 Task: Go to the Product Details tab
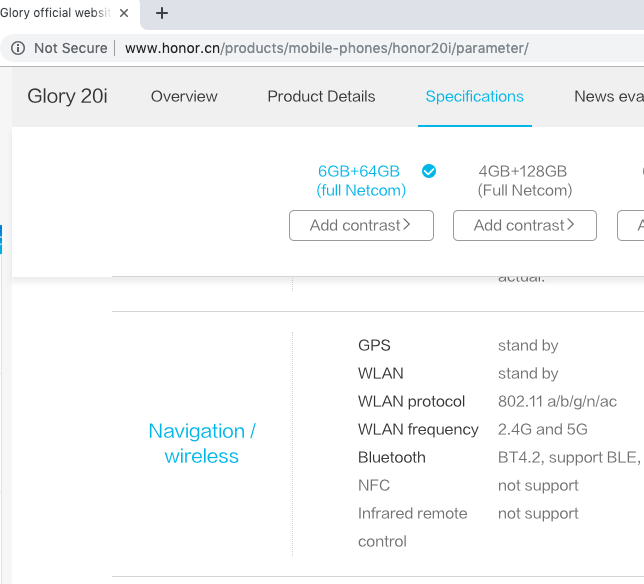pyautogui.click(x=321, y=96)
